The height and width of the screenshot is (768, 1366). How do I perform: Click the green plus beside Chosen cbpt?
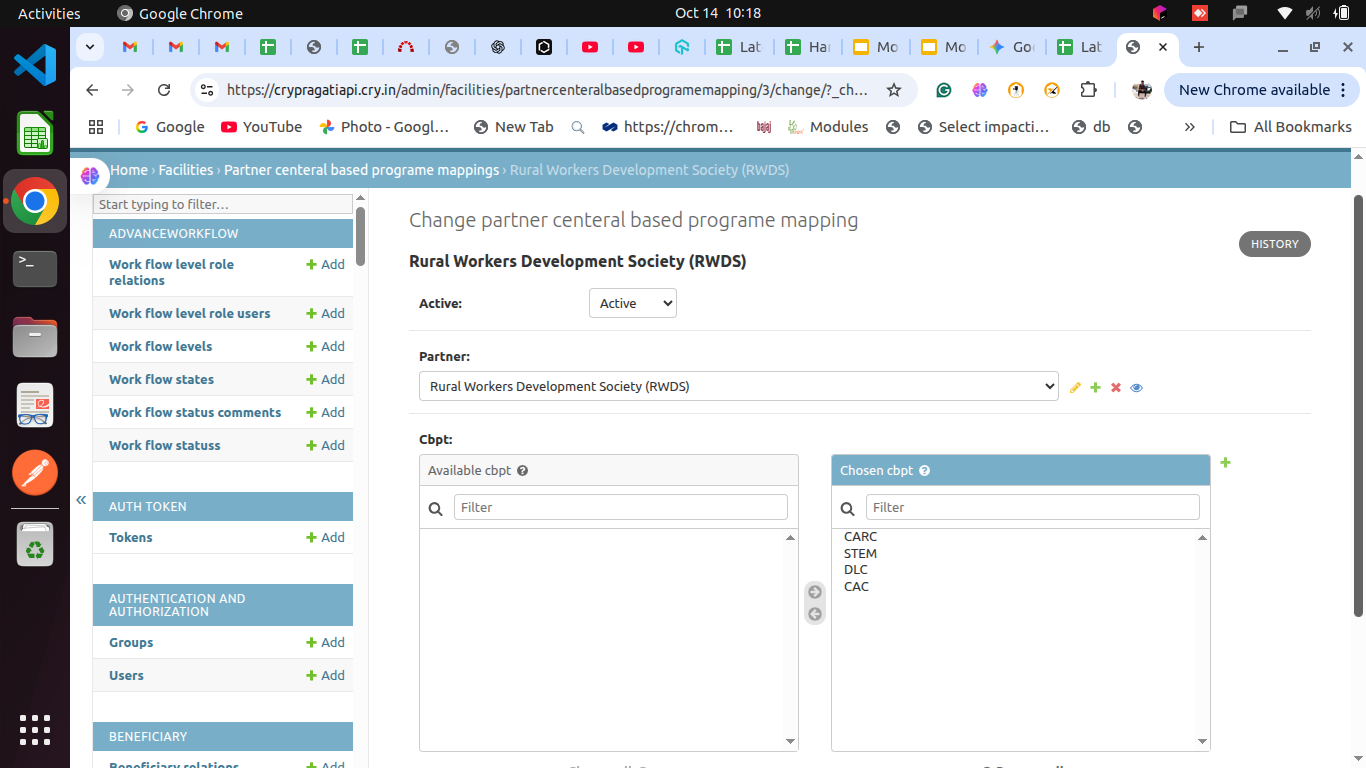1226,463
